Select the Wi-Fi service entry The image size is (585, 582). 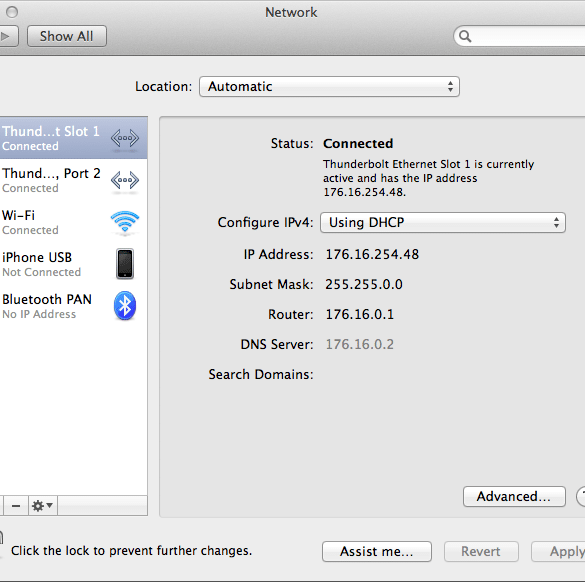[x=73, y=222]
